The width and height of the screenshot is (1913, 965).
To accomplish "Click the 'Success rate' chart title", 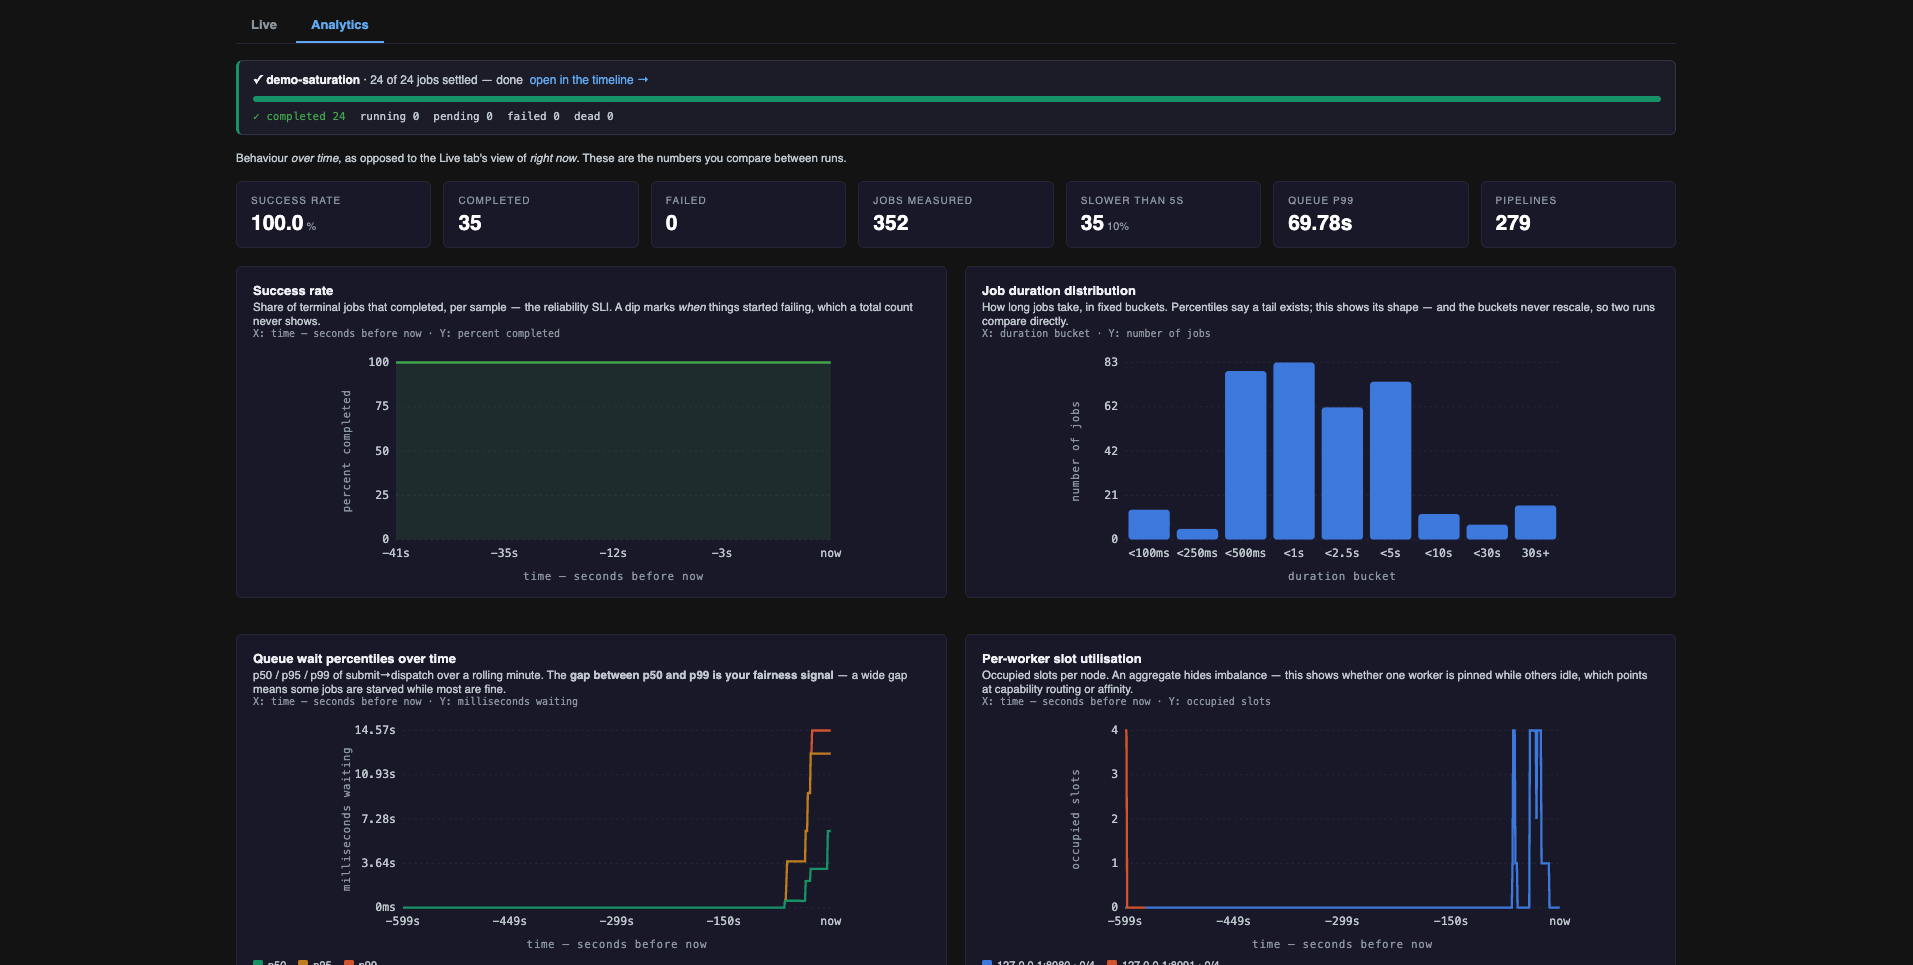I will 293,291.
